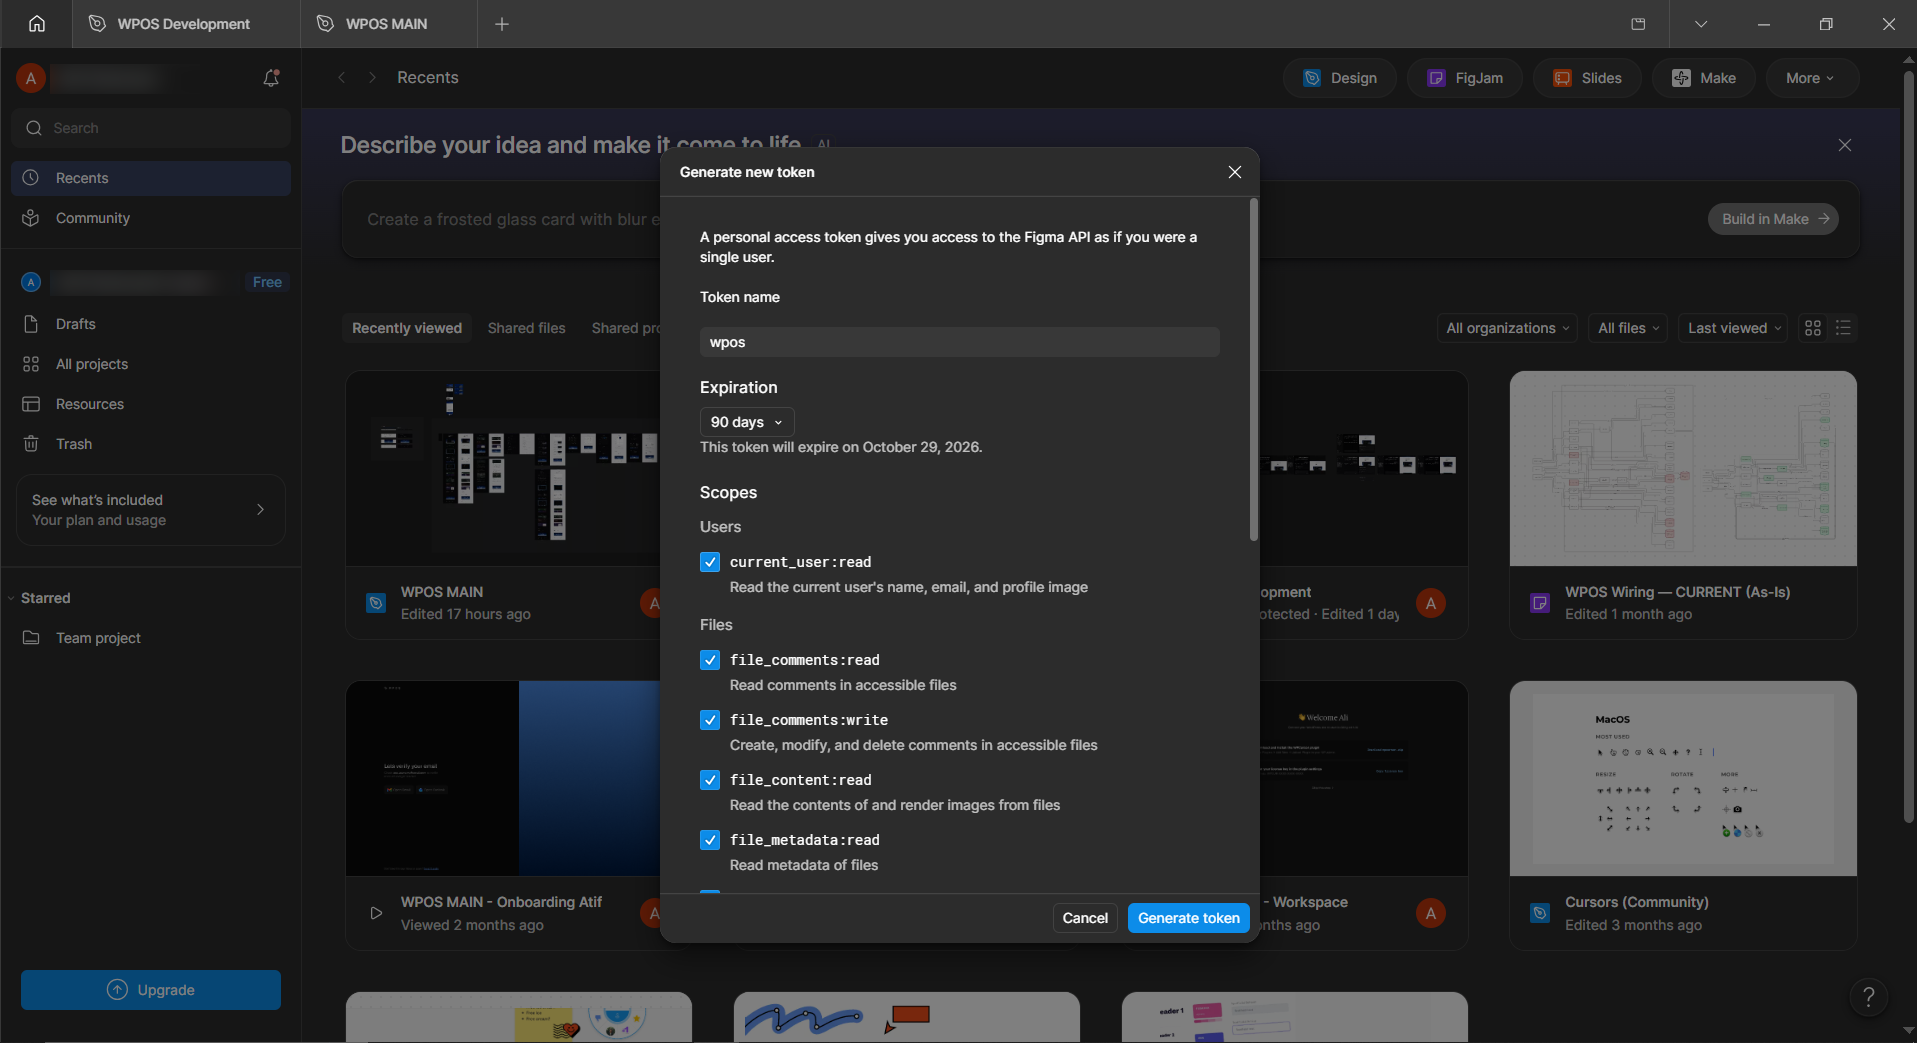Open the WPOS MAIN file thumbnail
Image resolution: width=1917 pixels, height=1043 pixels.
tap(502, 468)
